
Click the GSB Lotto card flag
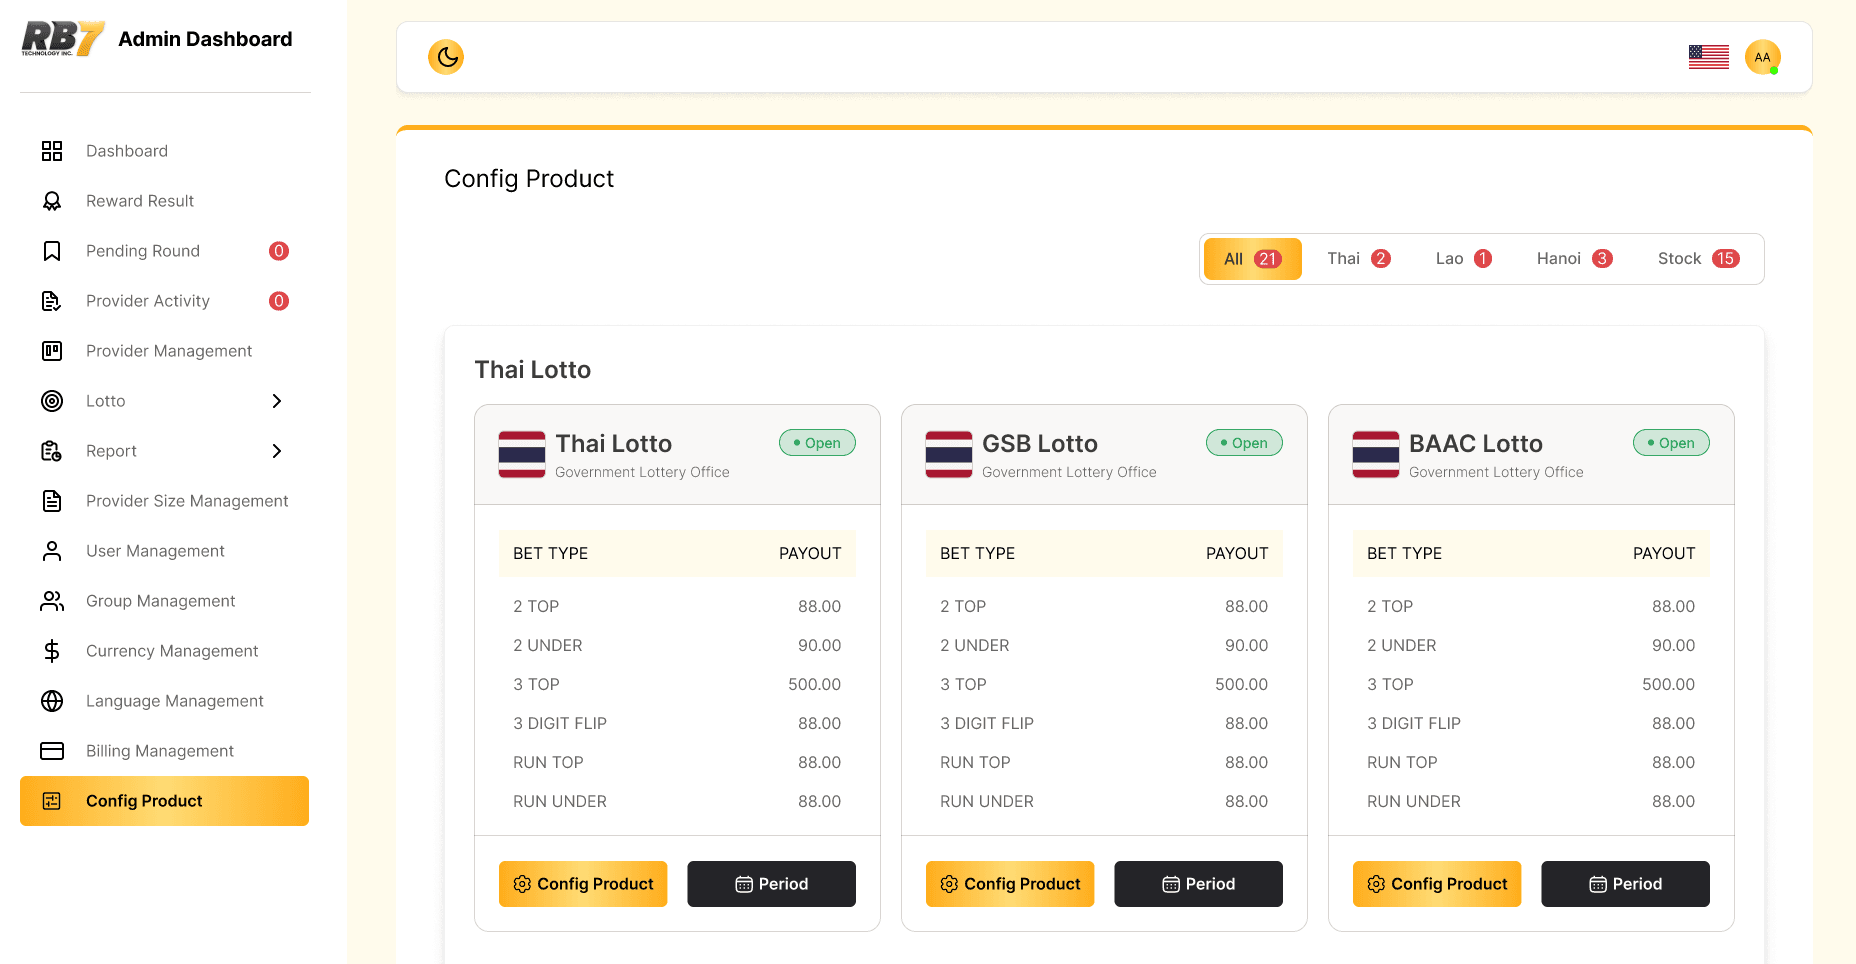point(949,454)
